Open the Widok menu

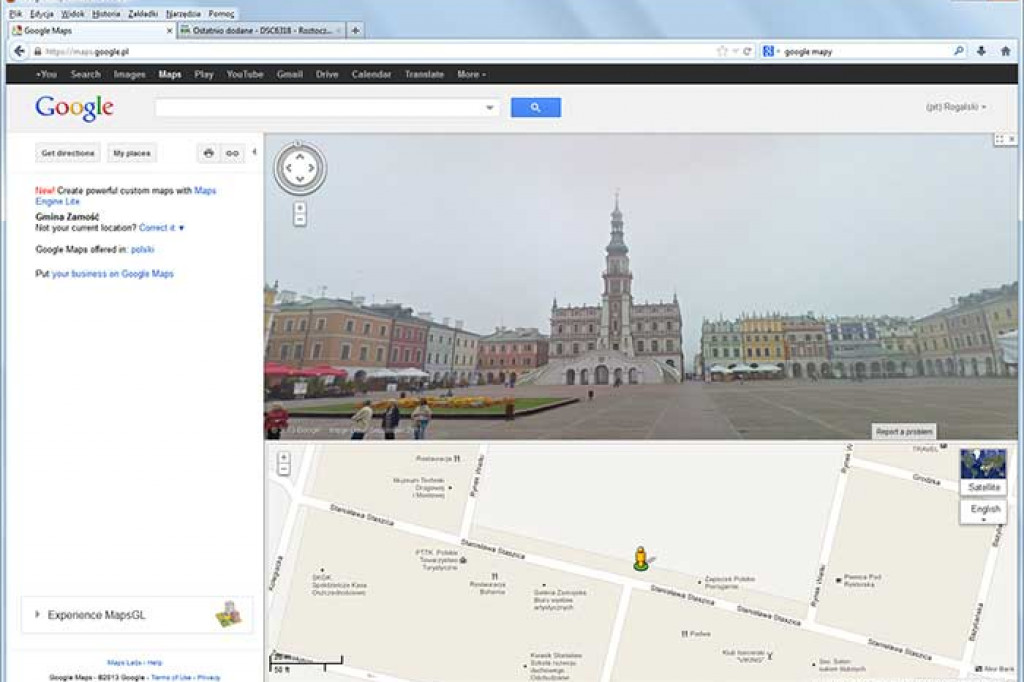(72, 14)
